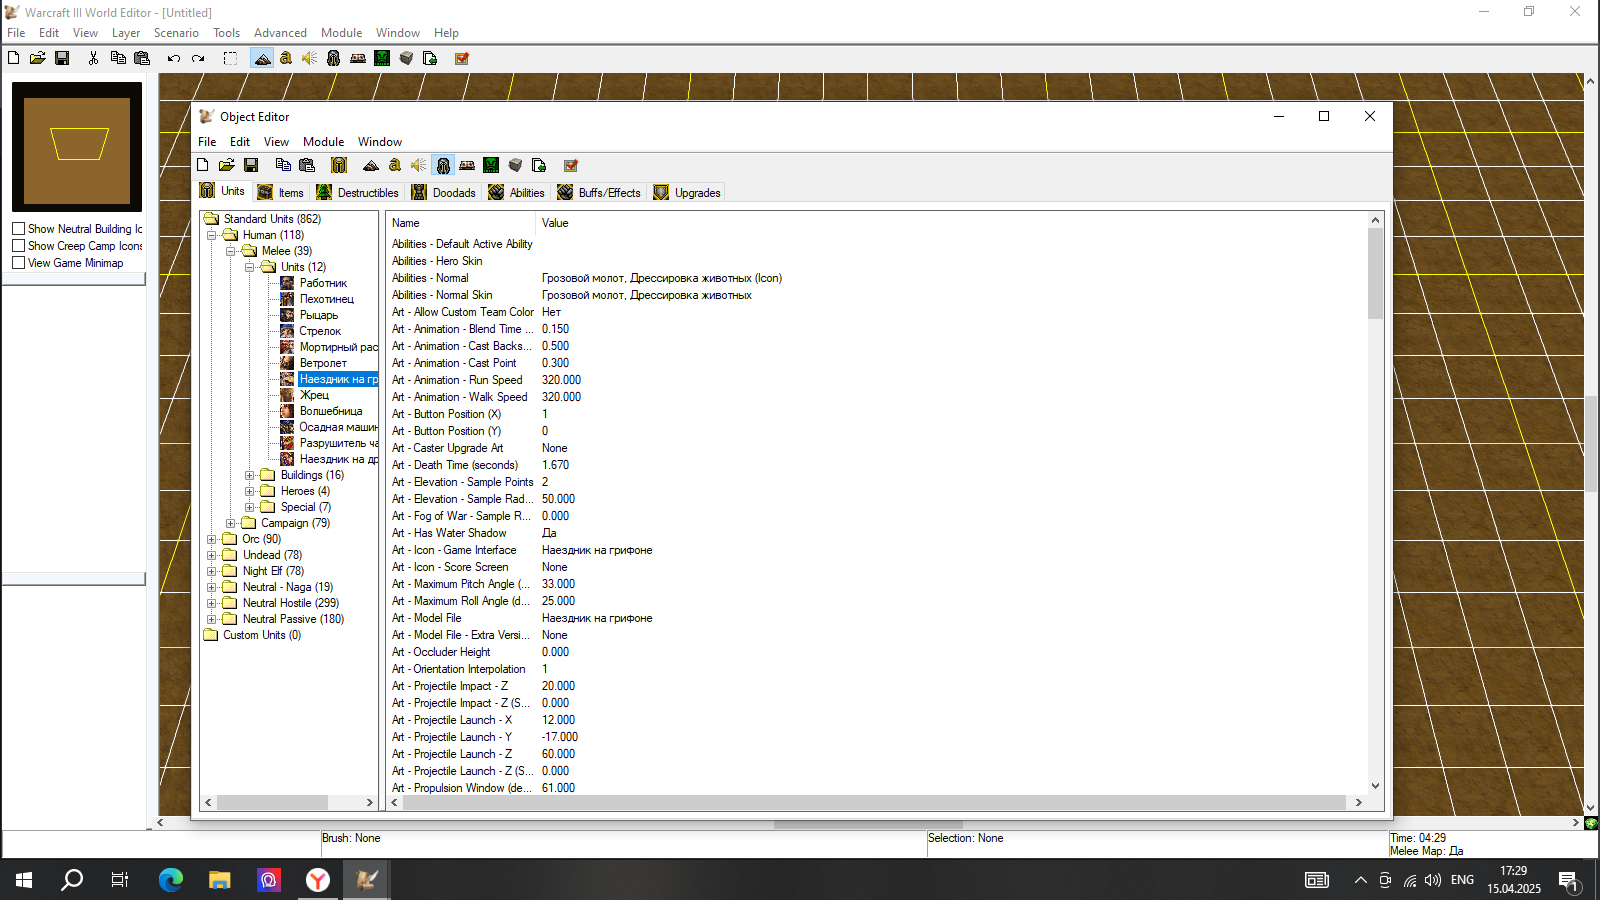This screenshot has width=1600, height=900.
Task: Expand the Heroes (4) folder
Action: 250,491
